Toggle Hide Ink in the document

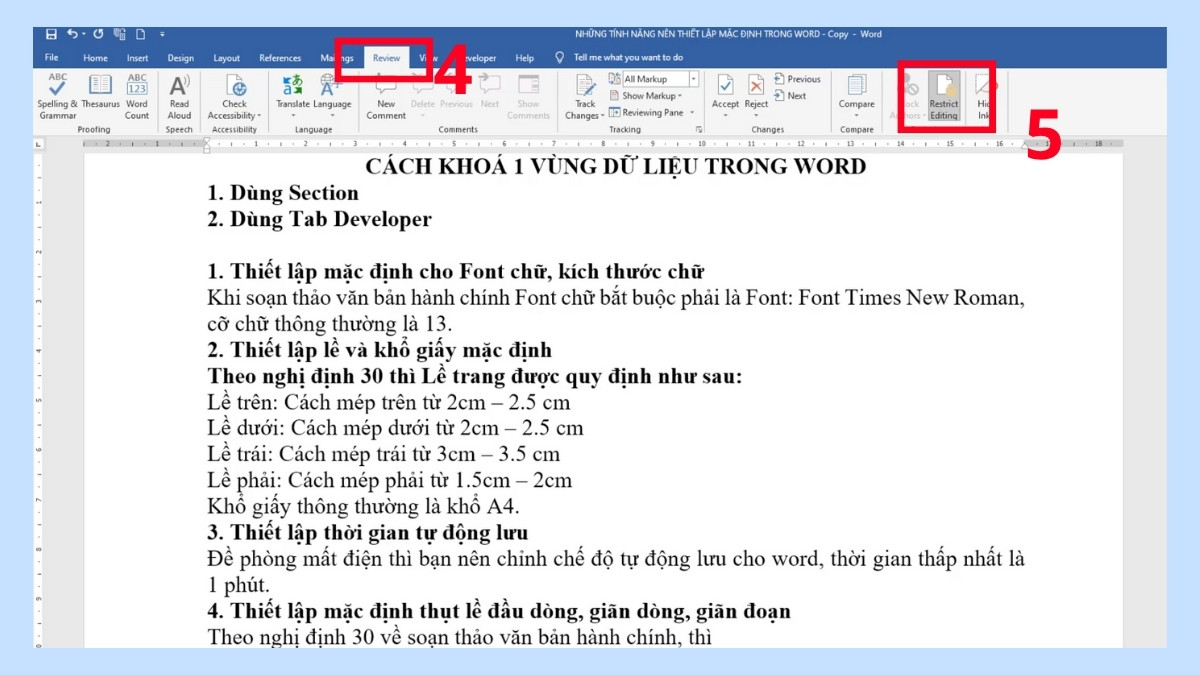[x=985, y=95]
